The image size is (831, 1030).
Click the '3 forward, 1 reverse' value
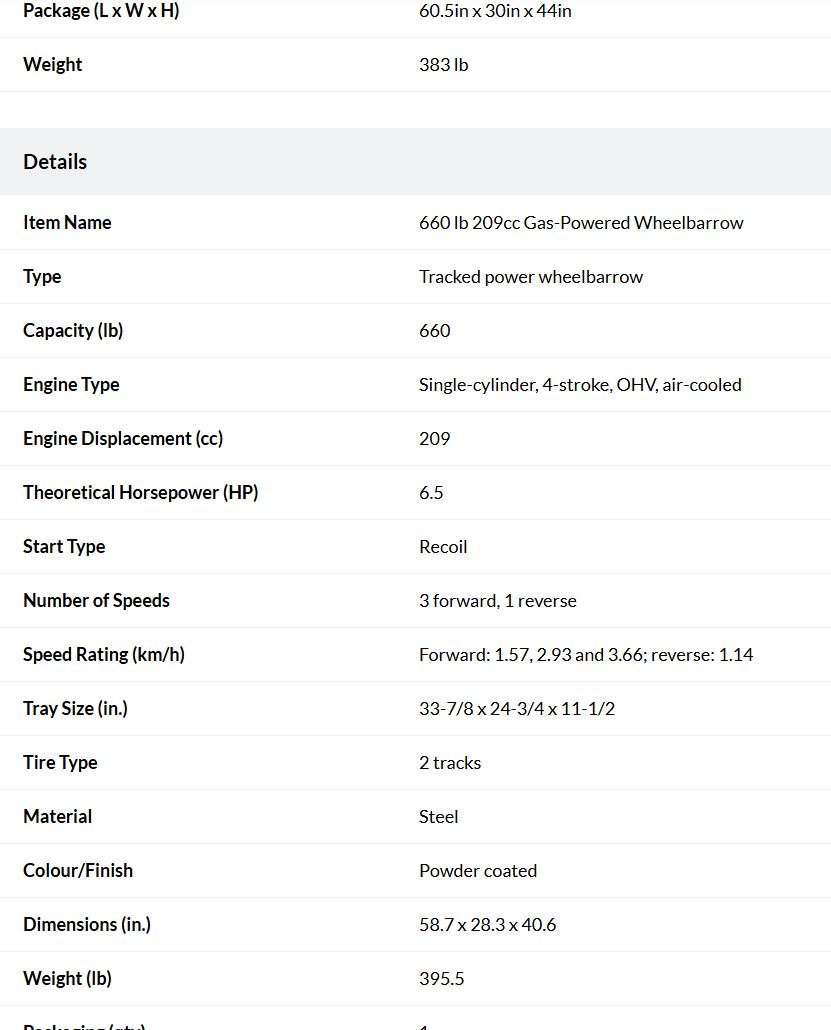point(497,600)
